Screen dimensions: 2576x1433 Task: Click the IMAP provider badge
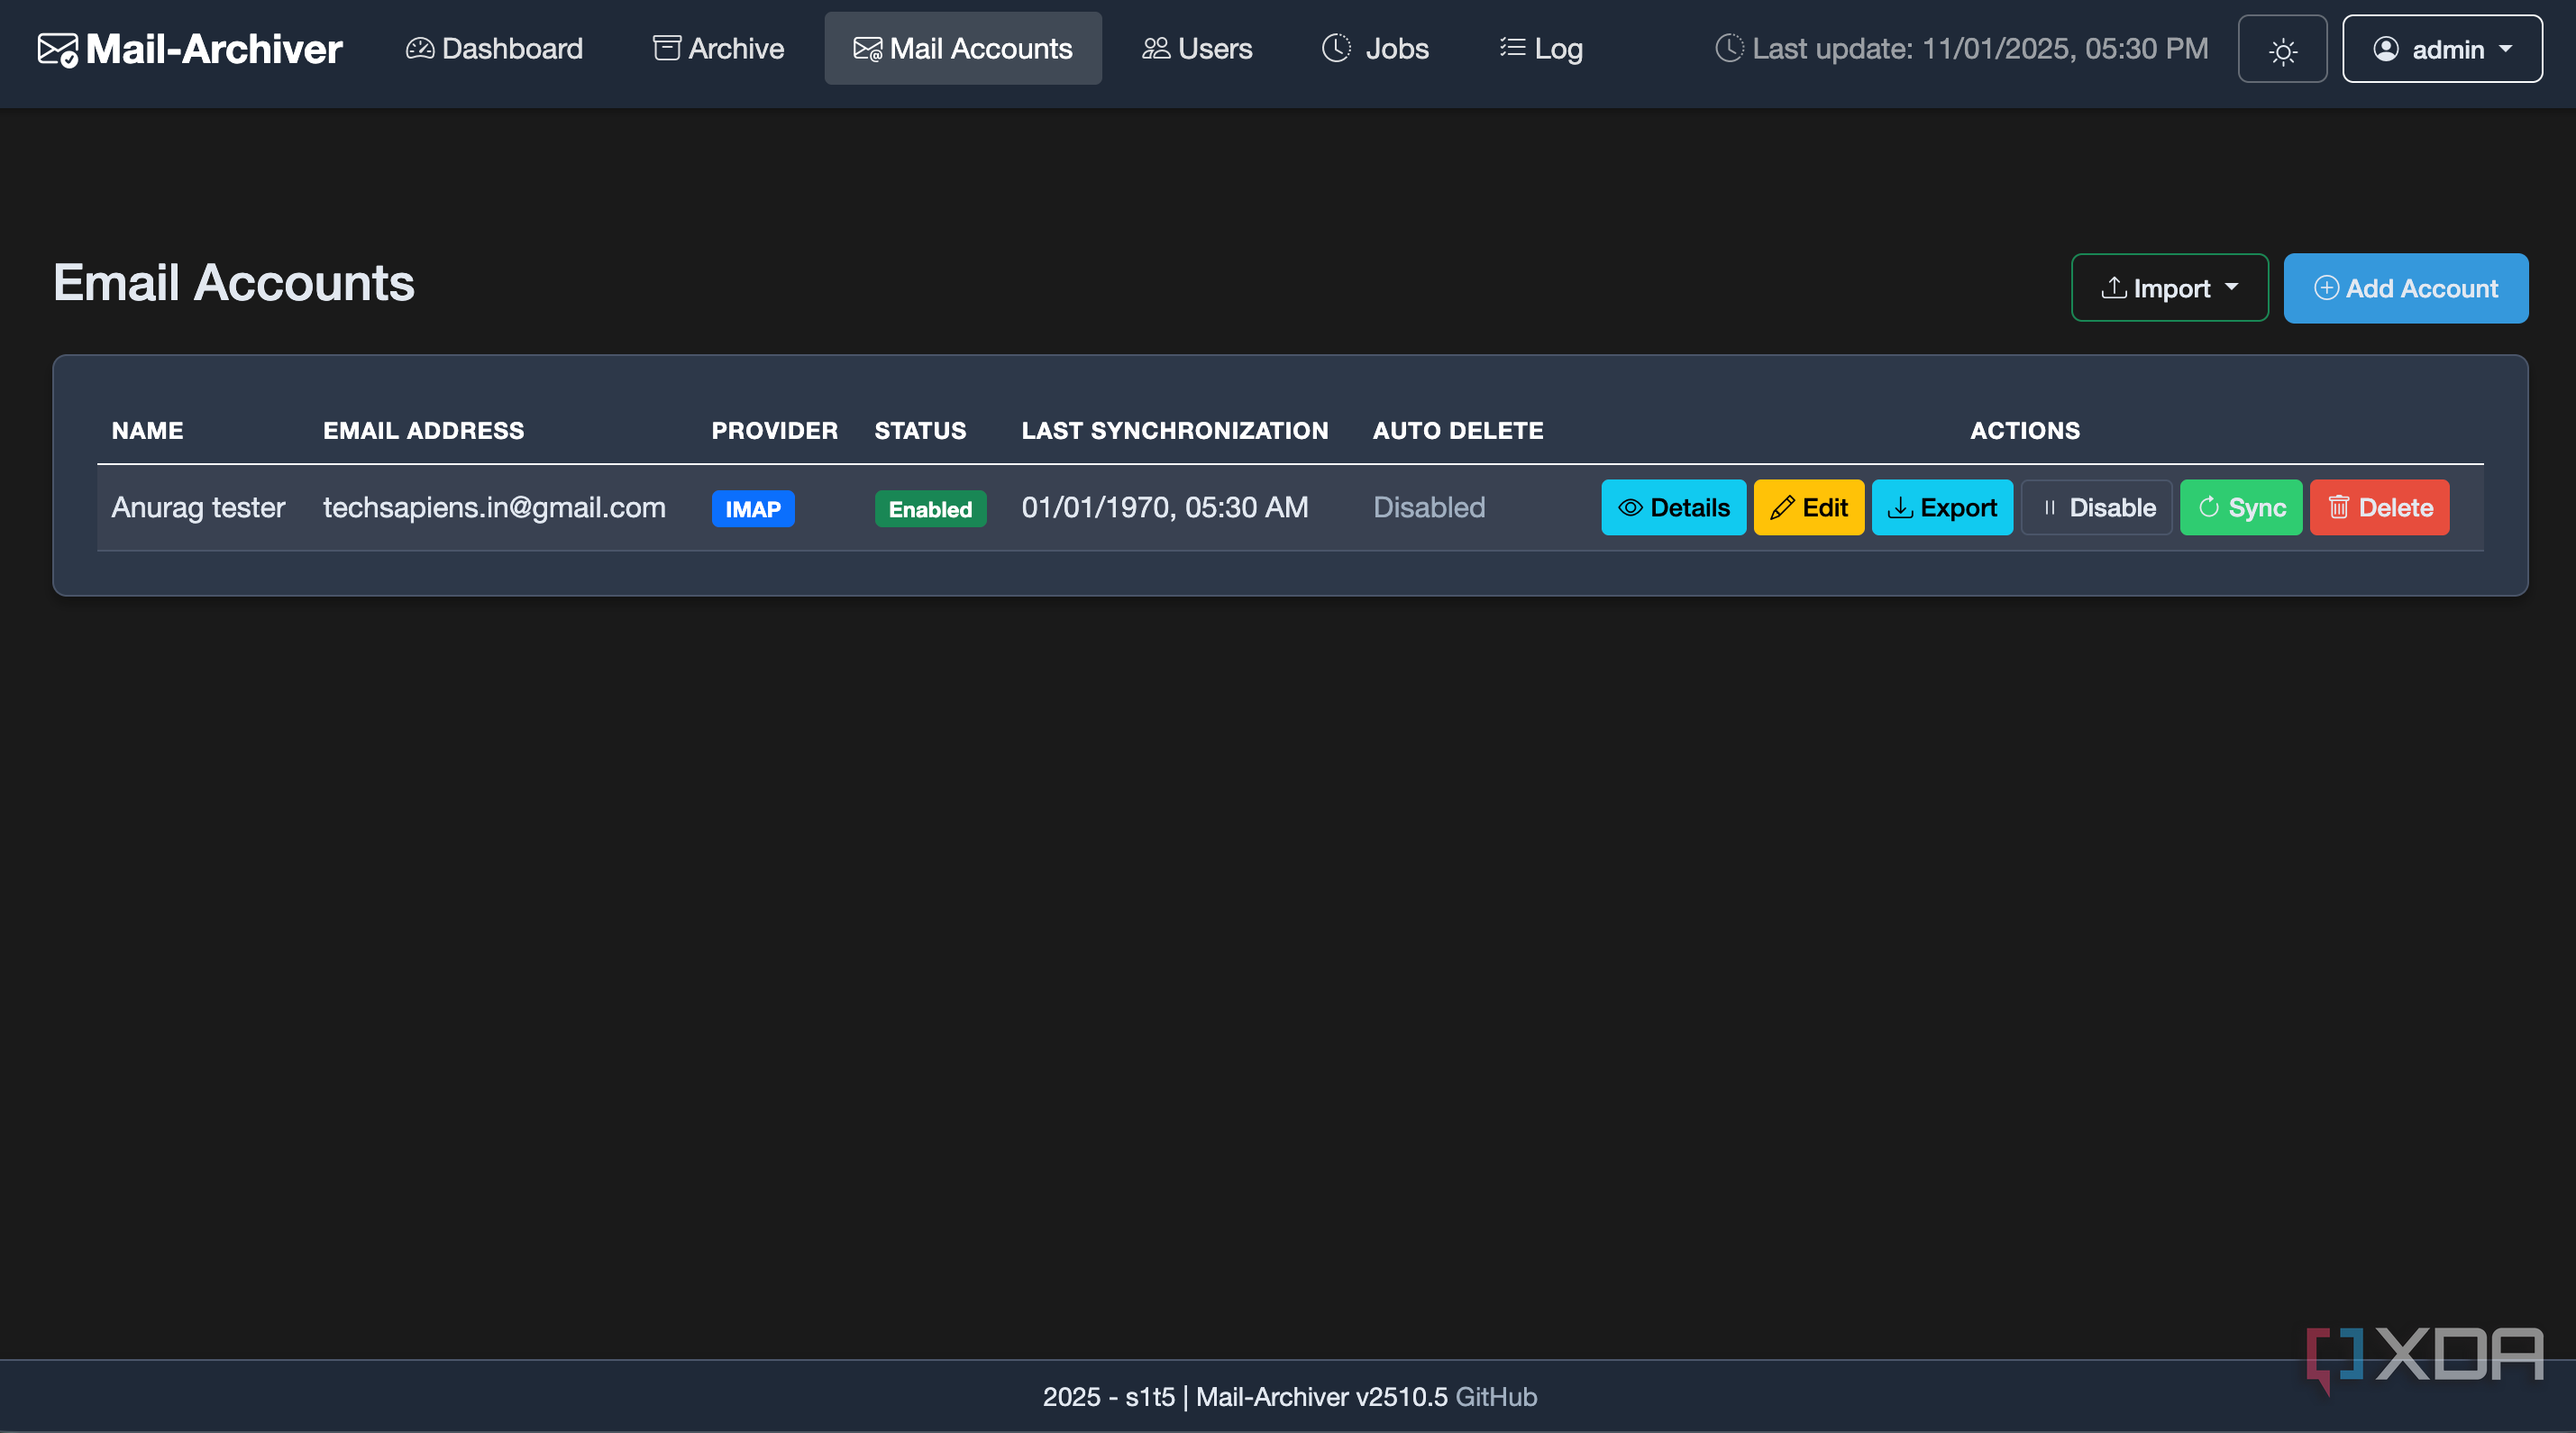tap(753, 509)
